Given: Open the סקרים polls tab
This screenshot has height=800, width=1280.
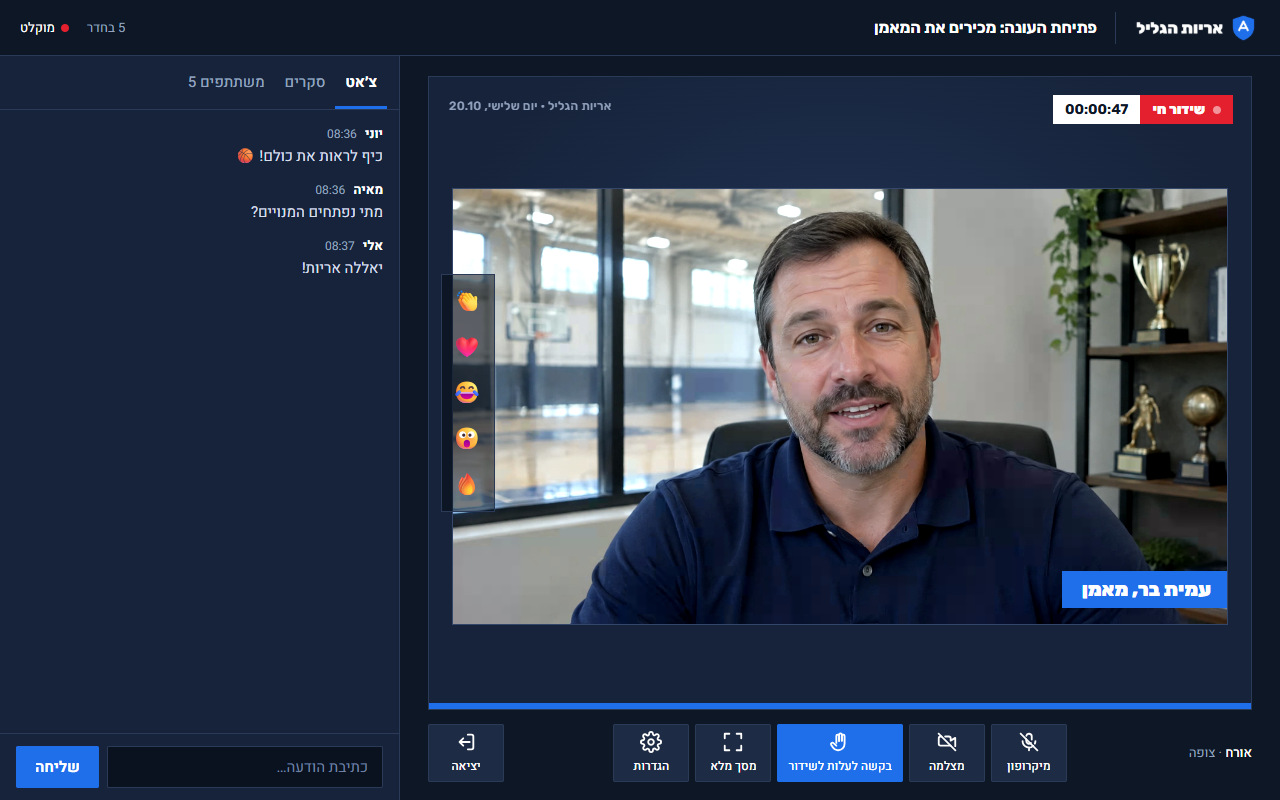Looking at the screenshot, I should (305, 82).
